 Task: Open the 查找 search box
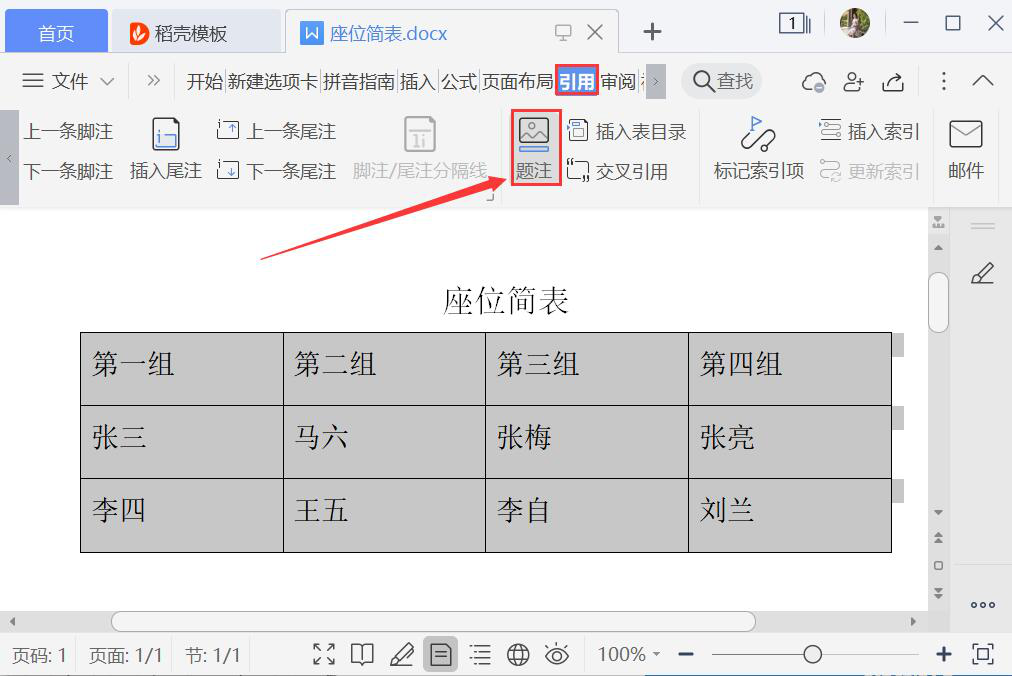(722, 81)
